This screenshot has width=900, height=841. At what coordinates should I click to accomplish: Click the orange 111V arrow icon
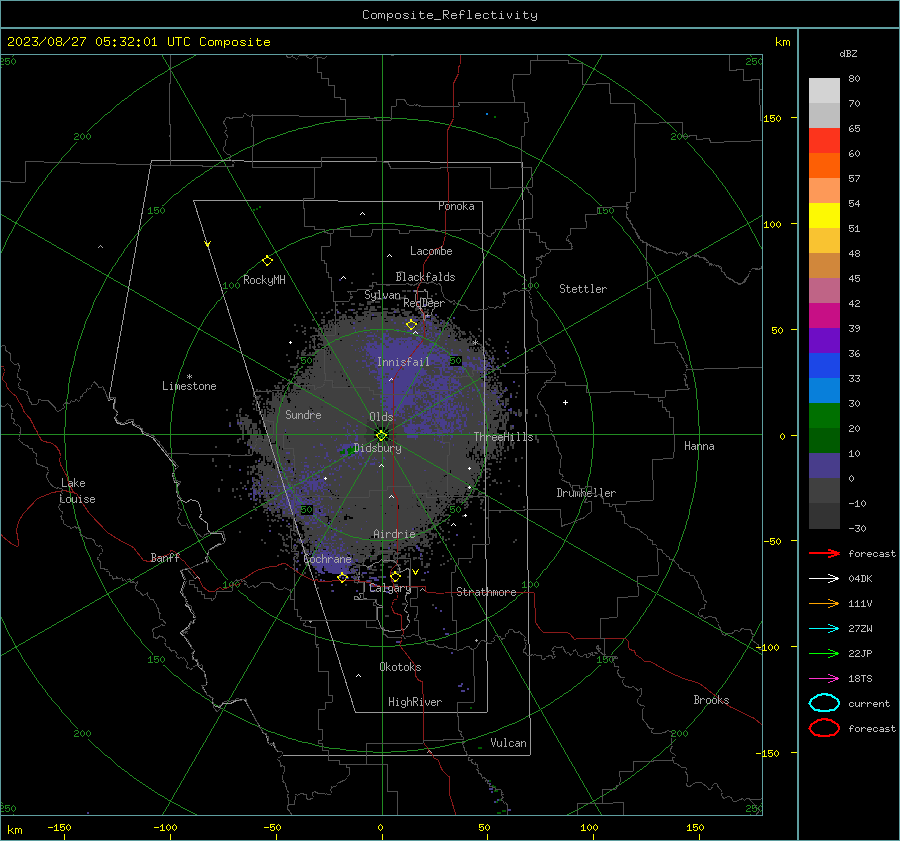pos(824,603)
